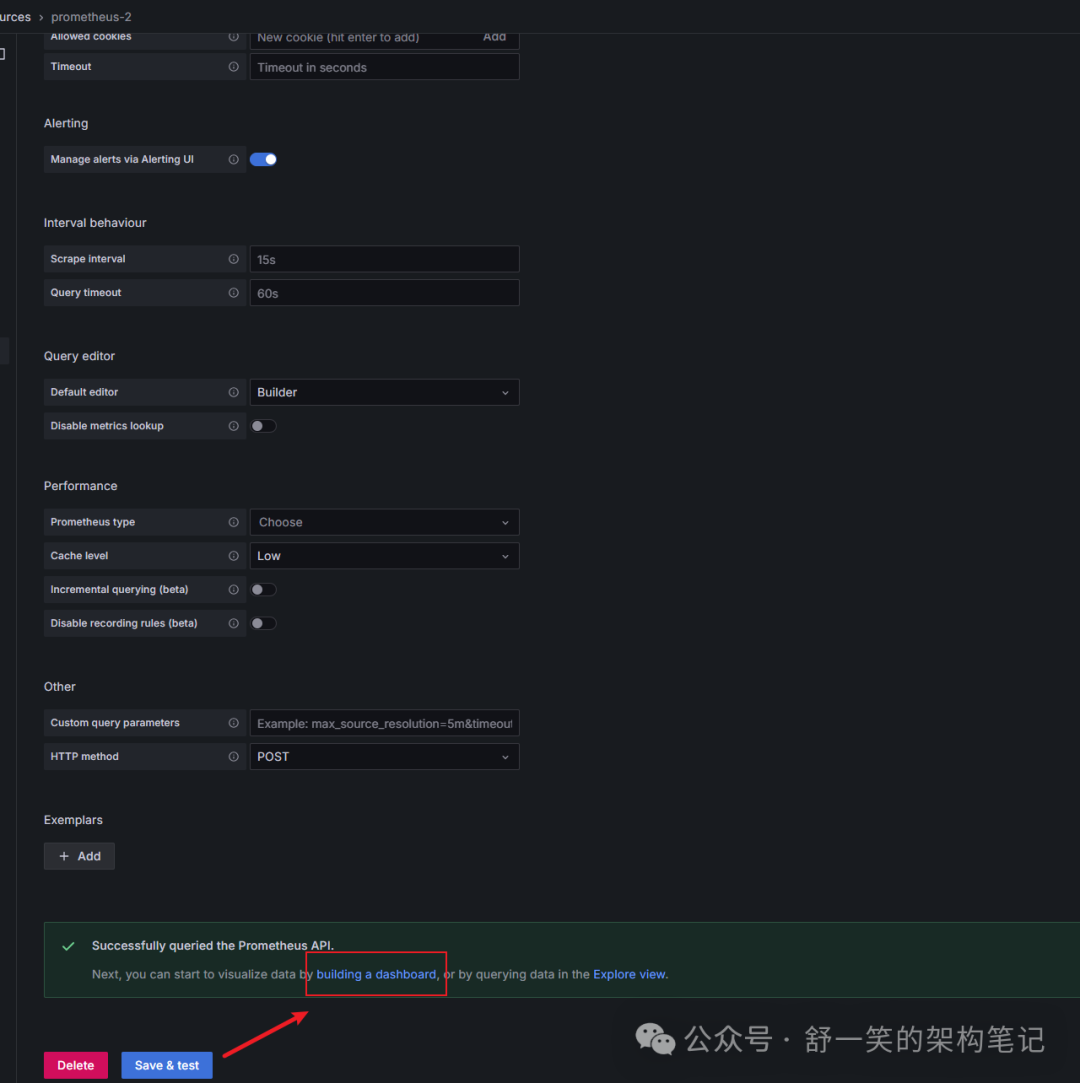Click info icon next to HTTP method

[x=233, y=757]
